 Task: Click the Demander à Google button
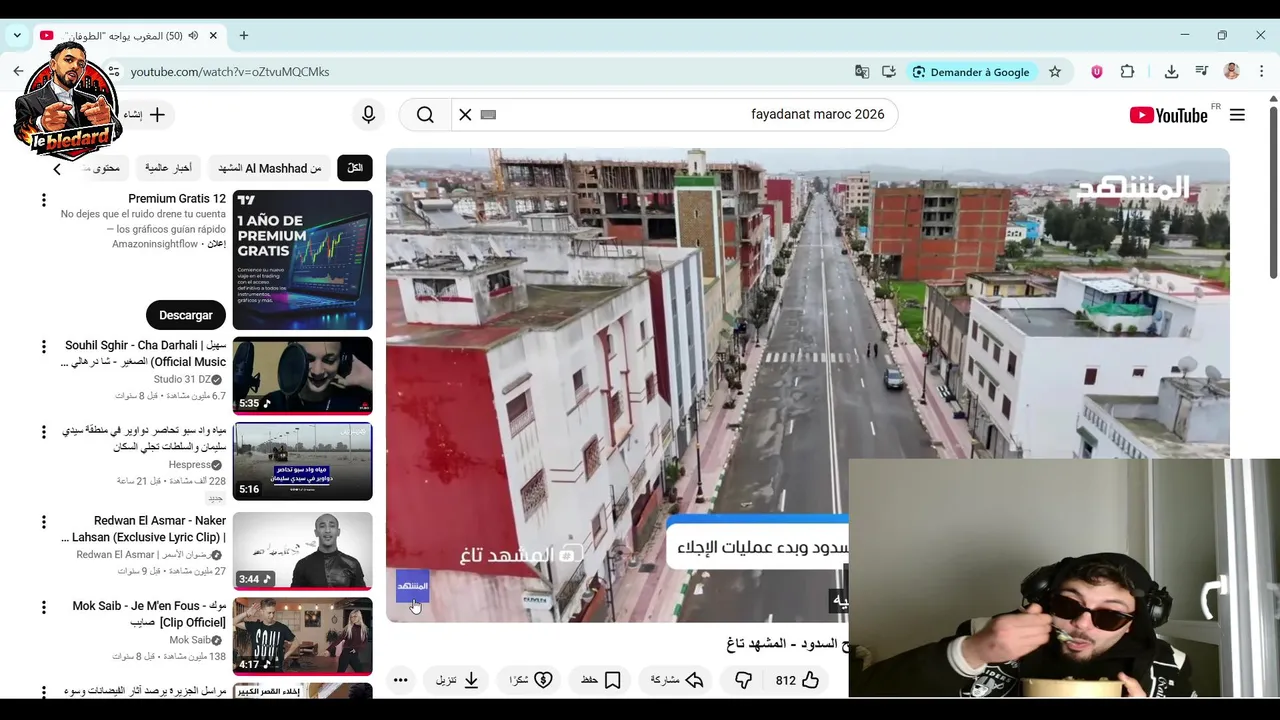(x=972, y=72)
